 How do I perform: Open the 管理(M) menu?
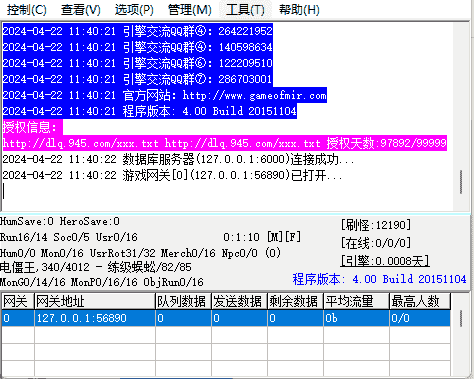(190, 10)
